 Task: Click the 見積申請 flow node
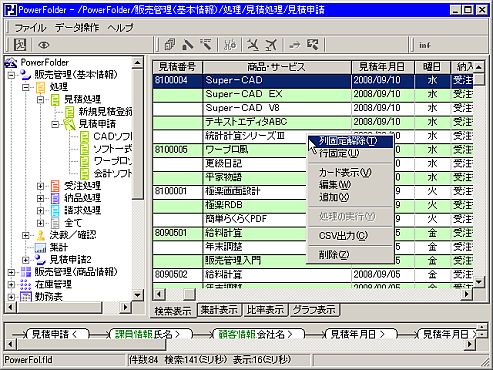[57, 334]
